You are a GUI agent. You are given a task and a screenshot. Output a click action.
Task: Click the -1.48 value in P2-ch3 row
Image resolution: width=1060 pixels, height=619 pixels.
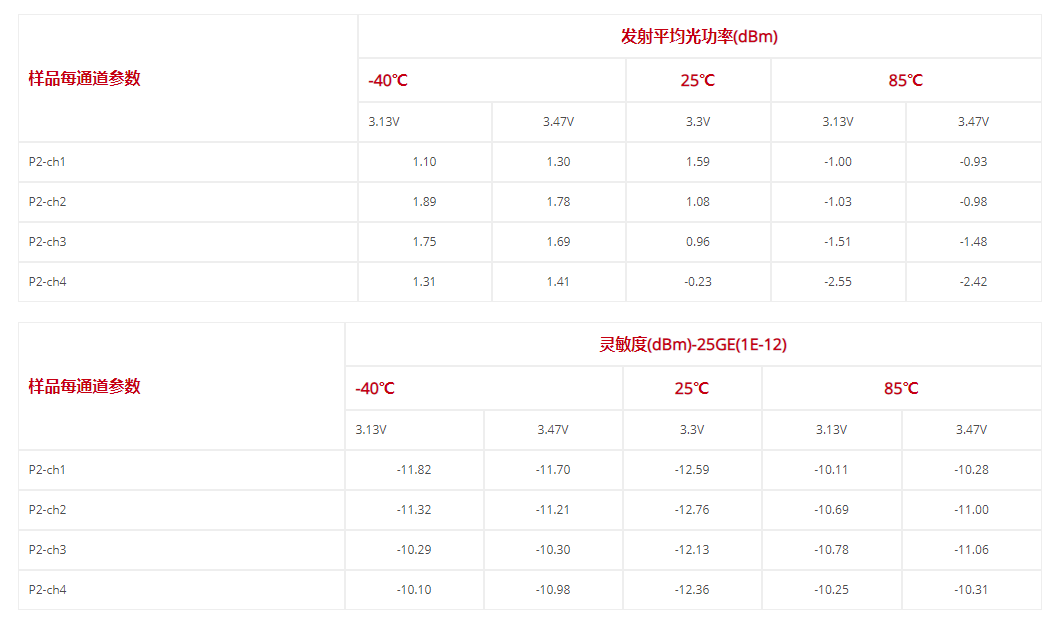tap(973, 242)
